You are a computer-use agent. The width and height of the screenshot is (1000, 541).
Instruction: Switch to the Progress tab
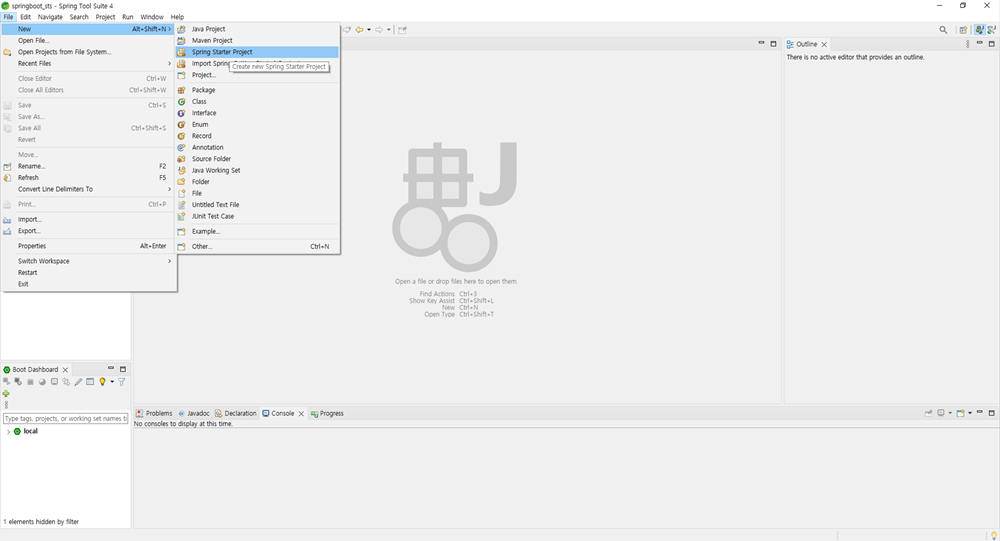[x=327, y=413]
